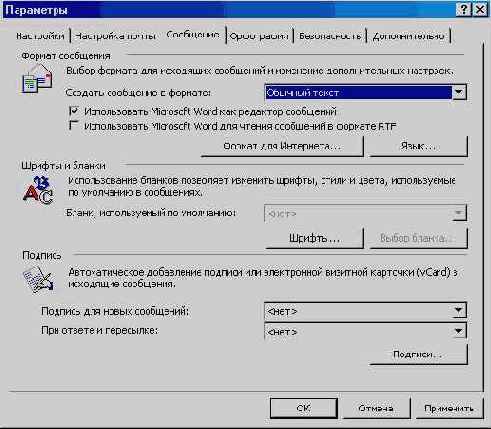
Task: Confirm settings with the OK button
Action: [303, 408]
